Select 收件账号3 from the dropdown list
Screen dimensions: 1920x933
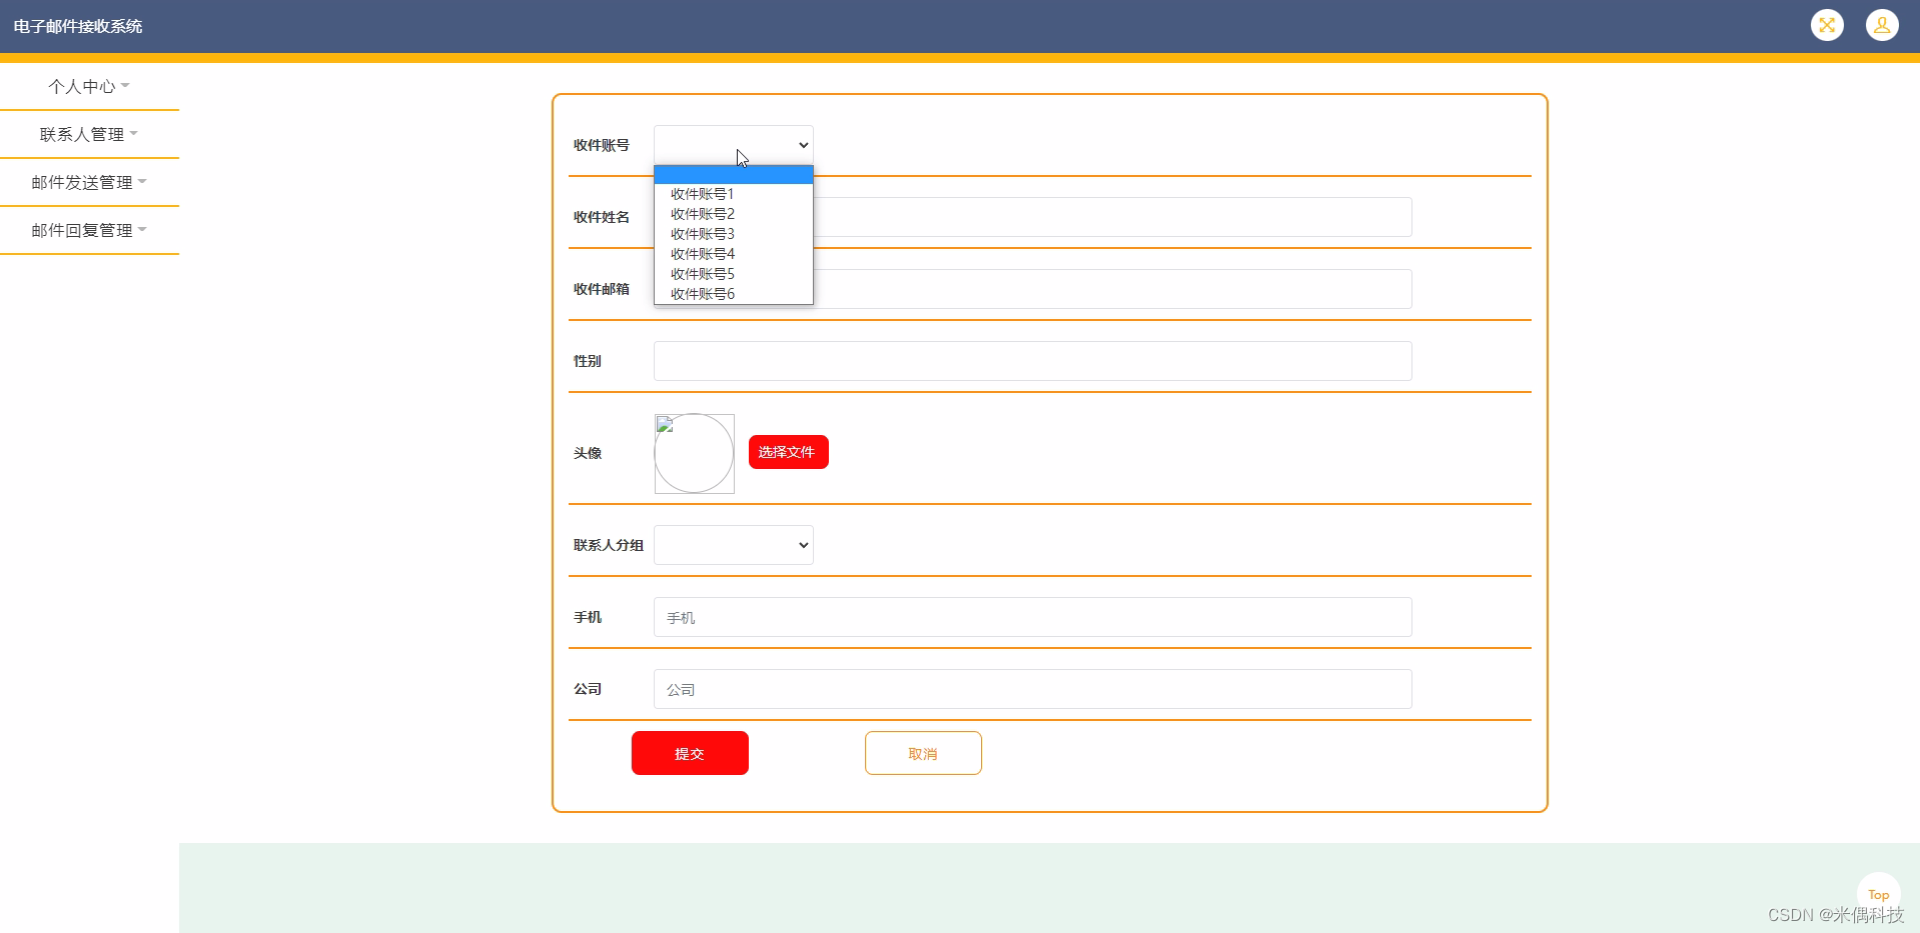point(702,233)
